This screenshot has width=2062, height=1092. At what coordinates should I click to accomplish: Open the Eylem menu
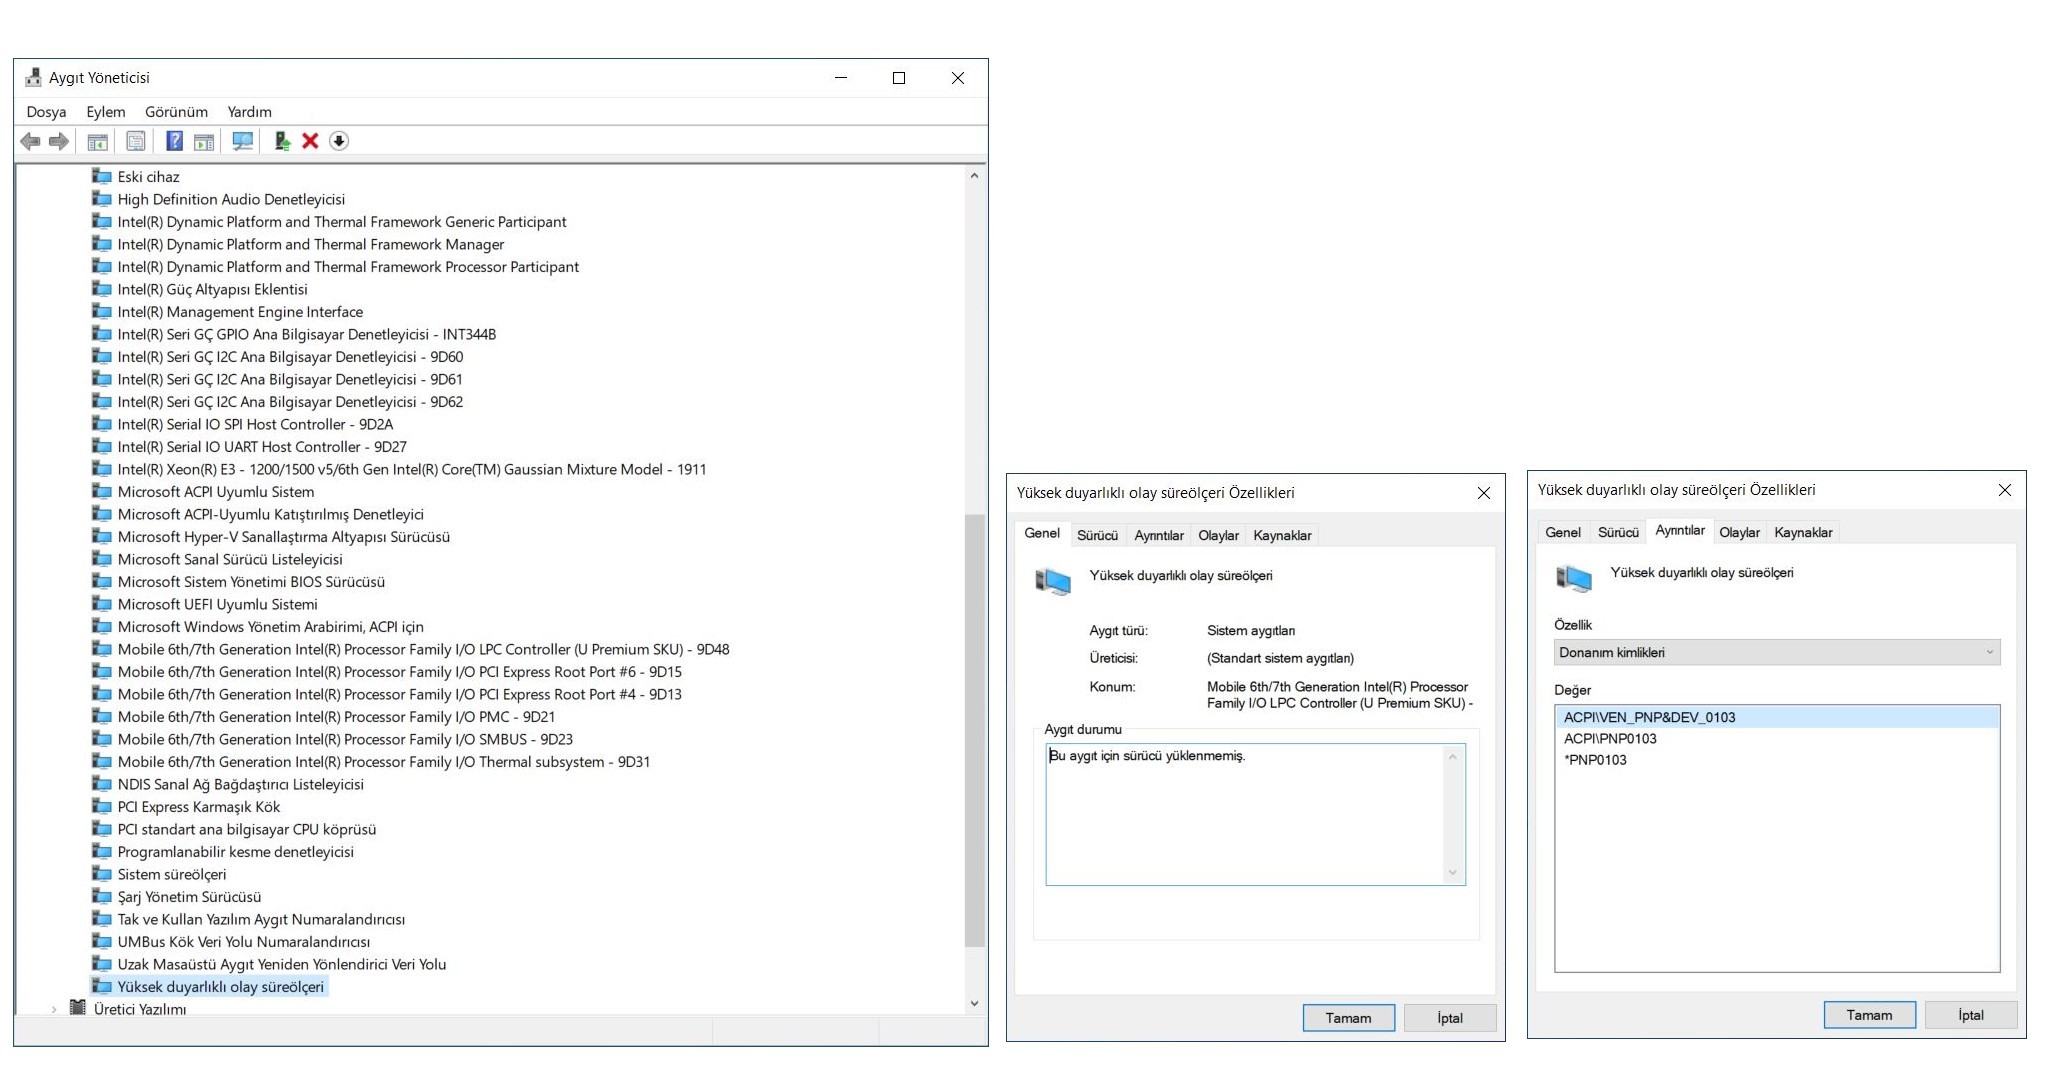point(105,112)
